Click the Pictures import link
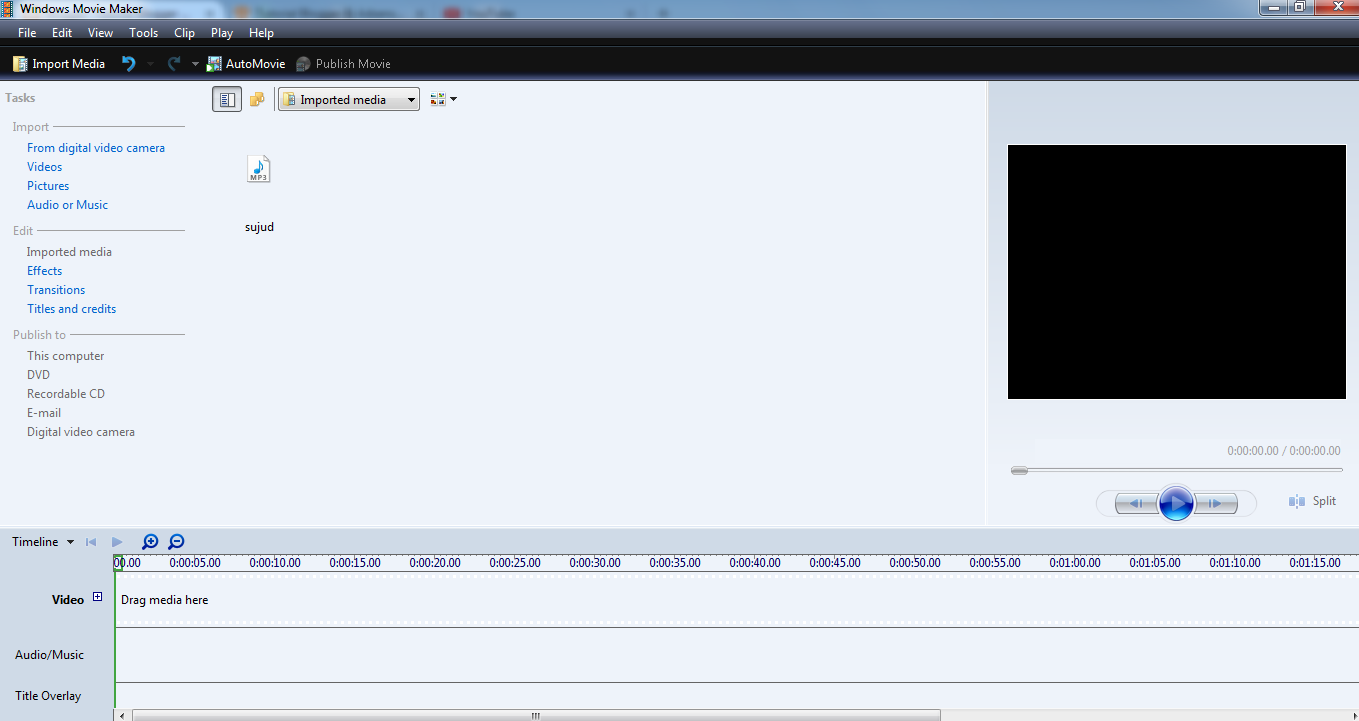 tap(48, 186)
